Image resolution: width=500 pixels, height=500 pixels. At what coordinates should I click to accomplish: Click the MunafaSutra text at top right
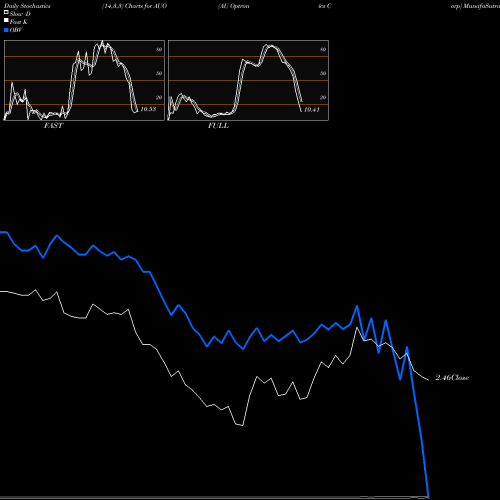click(x=482, y=6)
